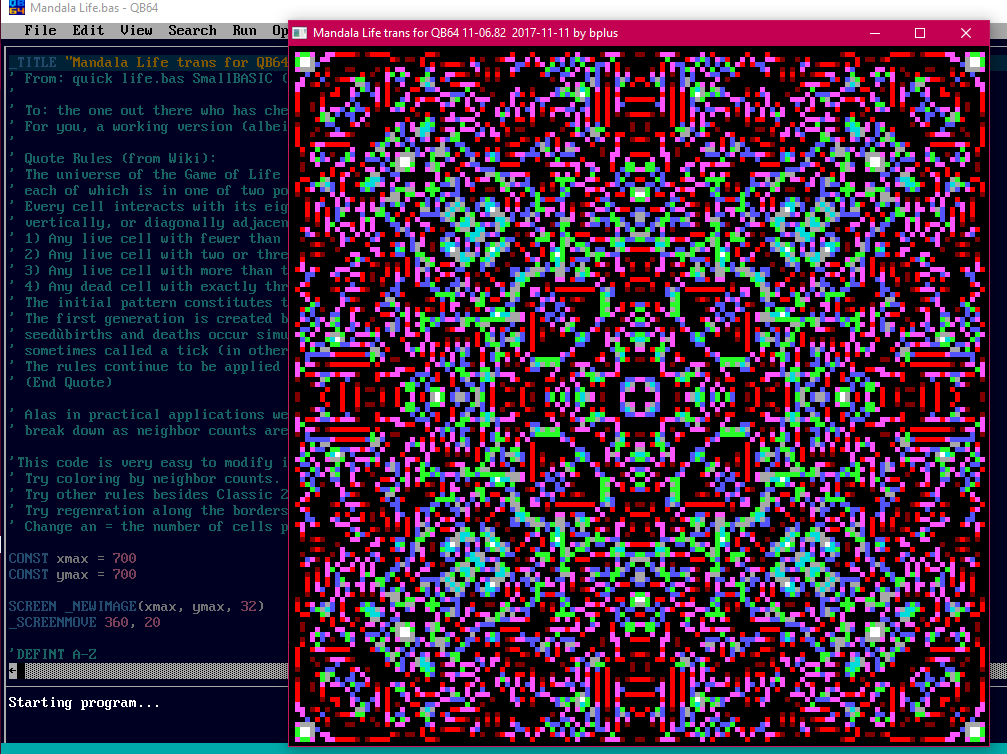Expand the Run menu
This screenshot has height=754, width=1007.
(x=244, y=30)
